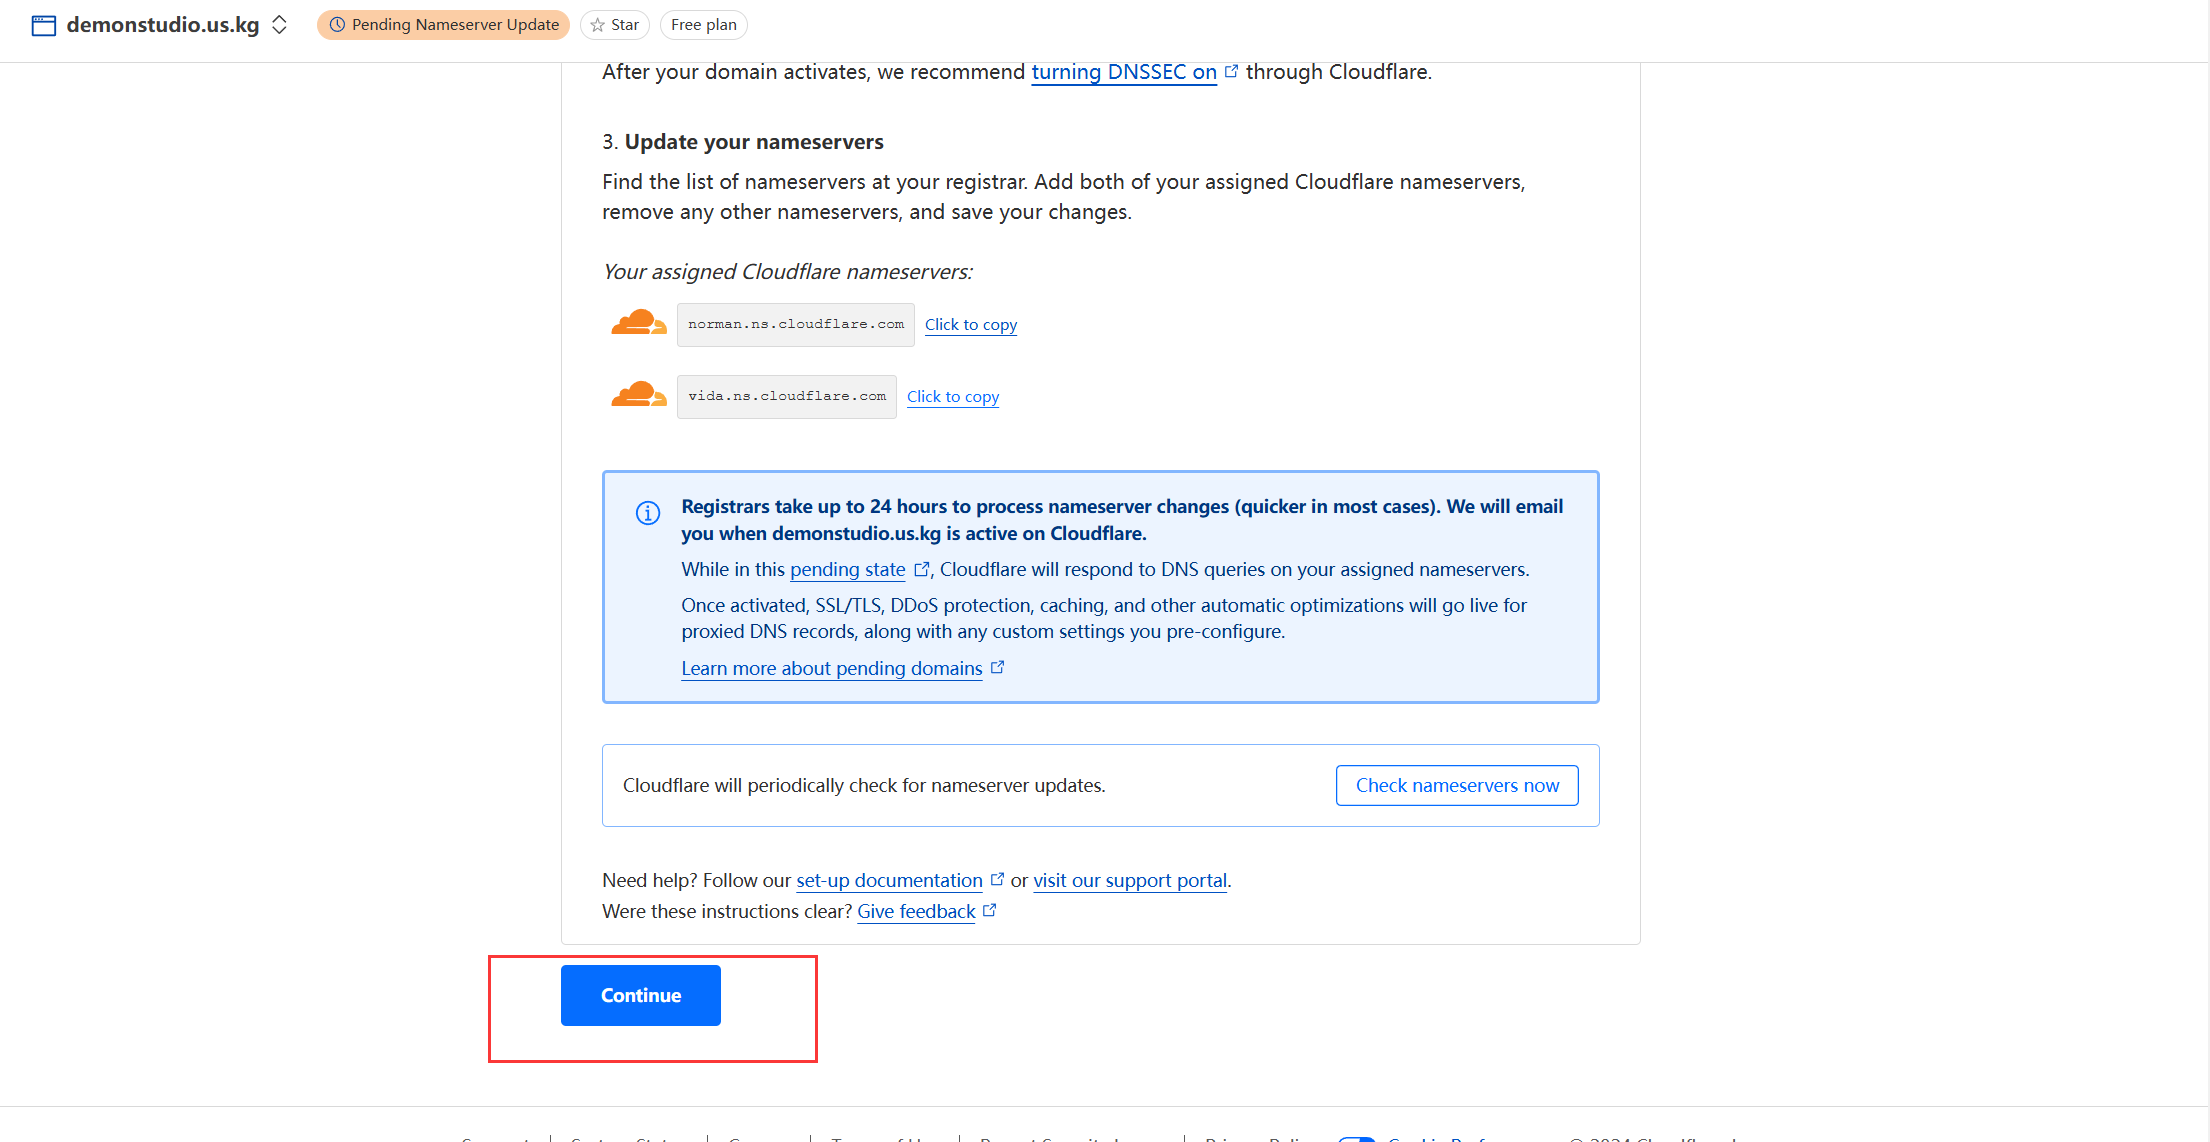This screenshot has width=2210, height=1142.
Task: Click external-link icon after pending state
Action: pyautogui.click(x=921, y=569)
